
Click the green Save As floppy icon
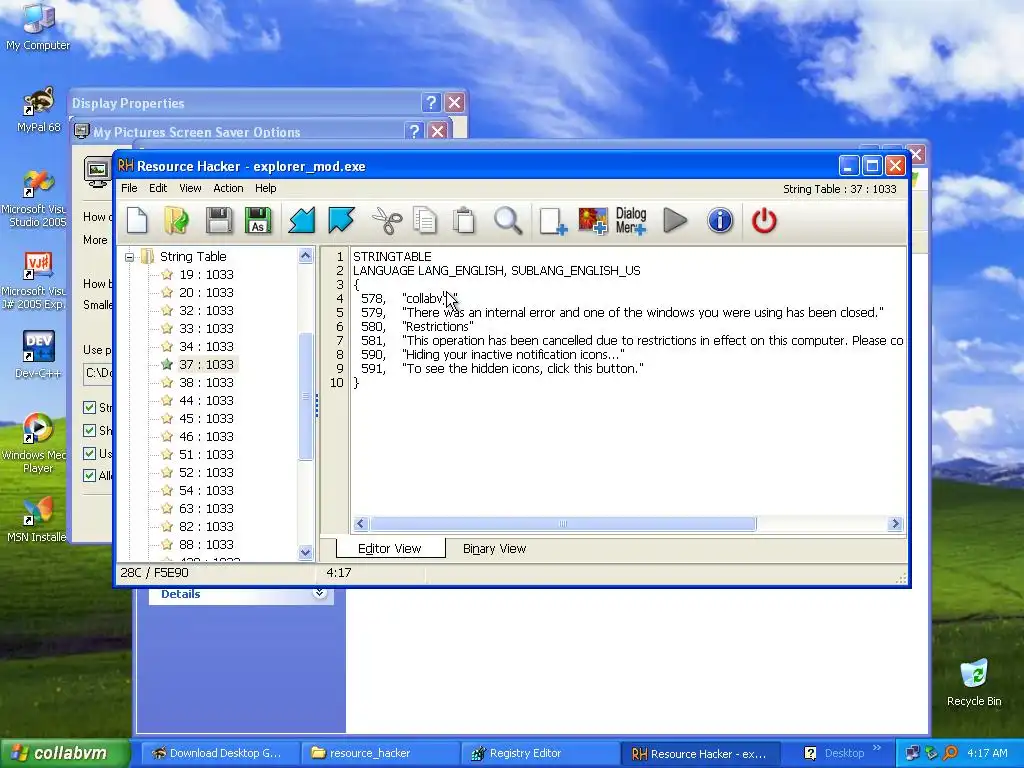tap(258, 220)
